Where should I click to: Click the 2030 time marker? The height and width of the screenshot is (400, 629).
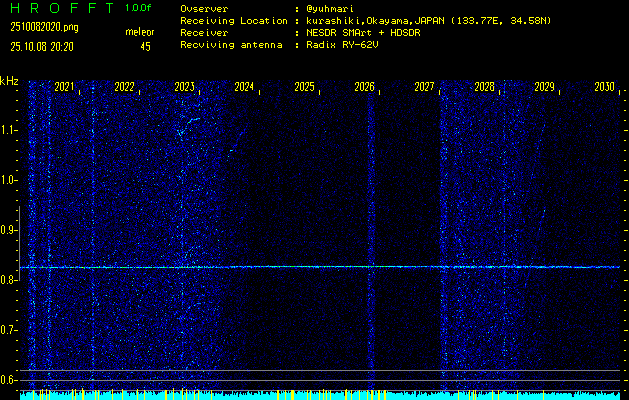(x=605, y=87)
